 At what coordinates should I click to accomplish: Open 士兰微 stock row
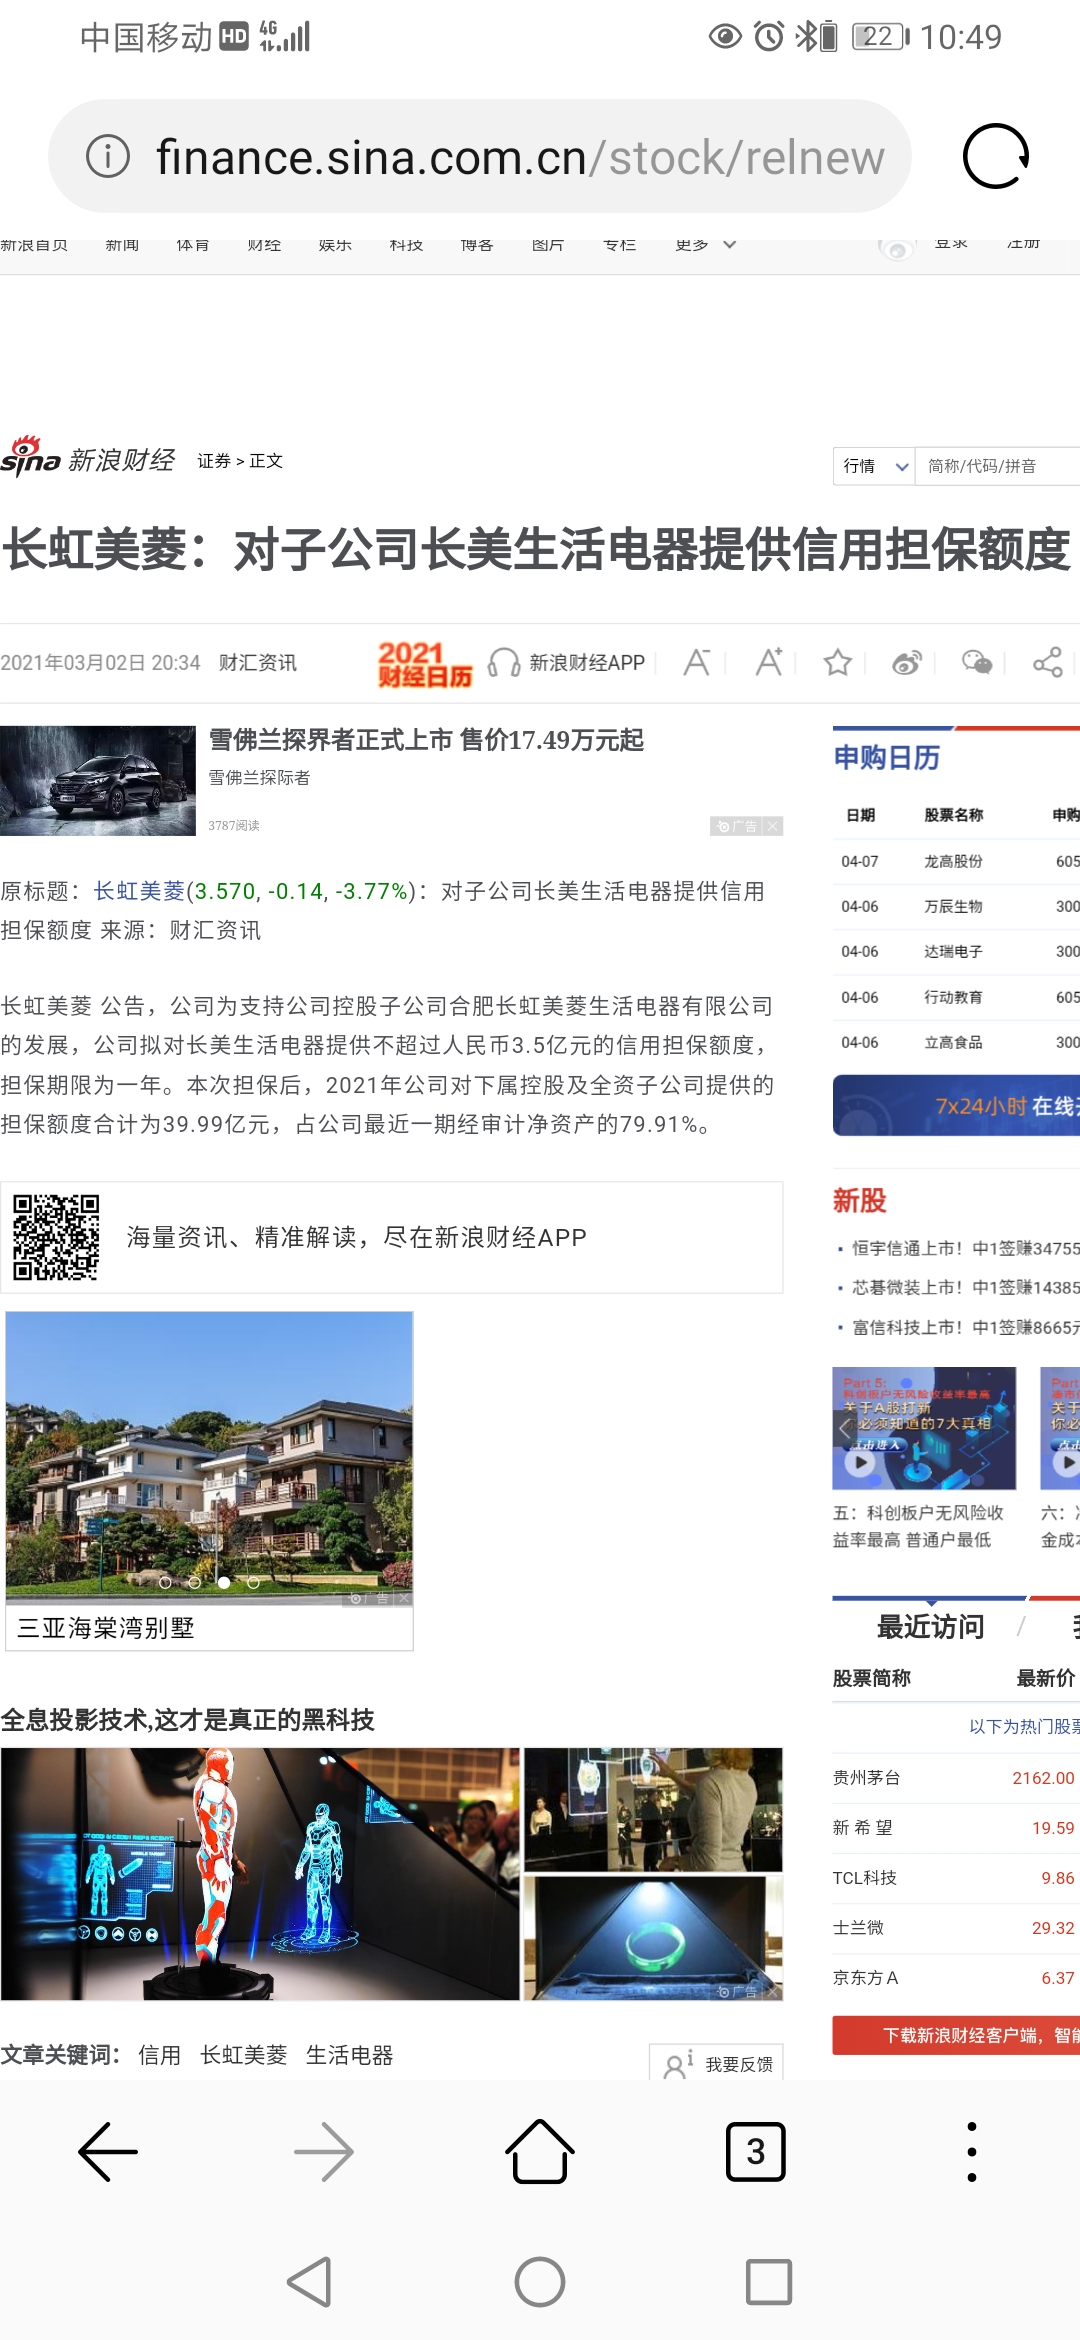point(954,1927)
